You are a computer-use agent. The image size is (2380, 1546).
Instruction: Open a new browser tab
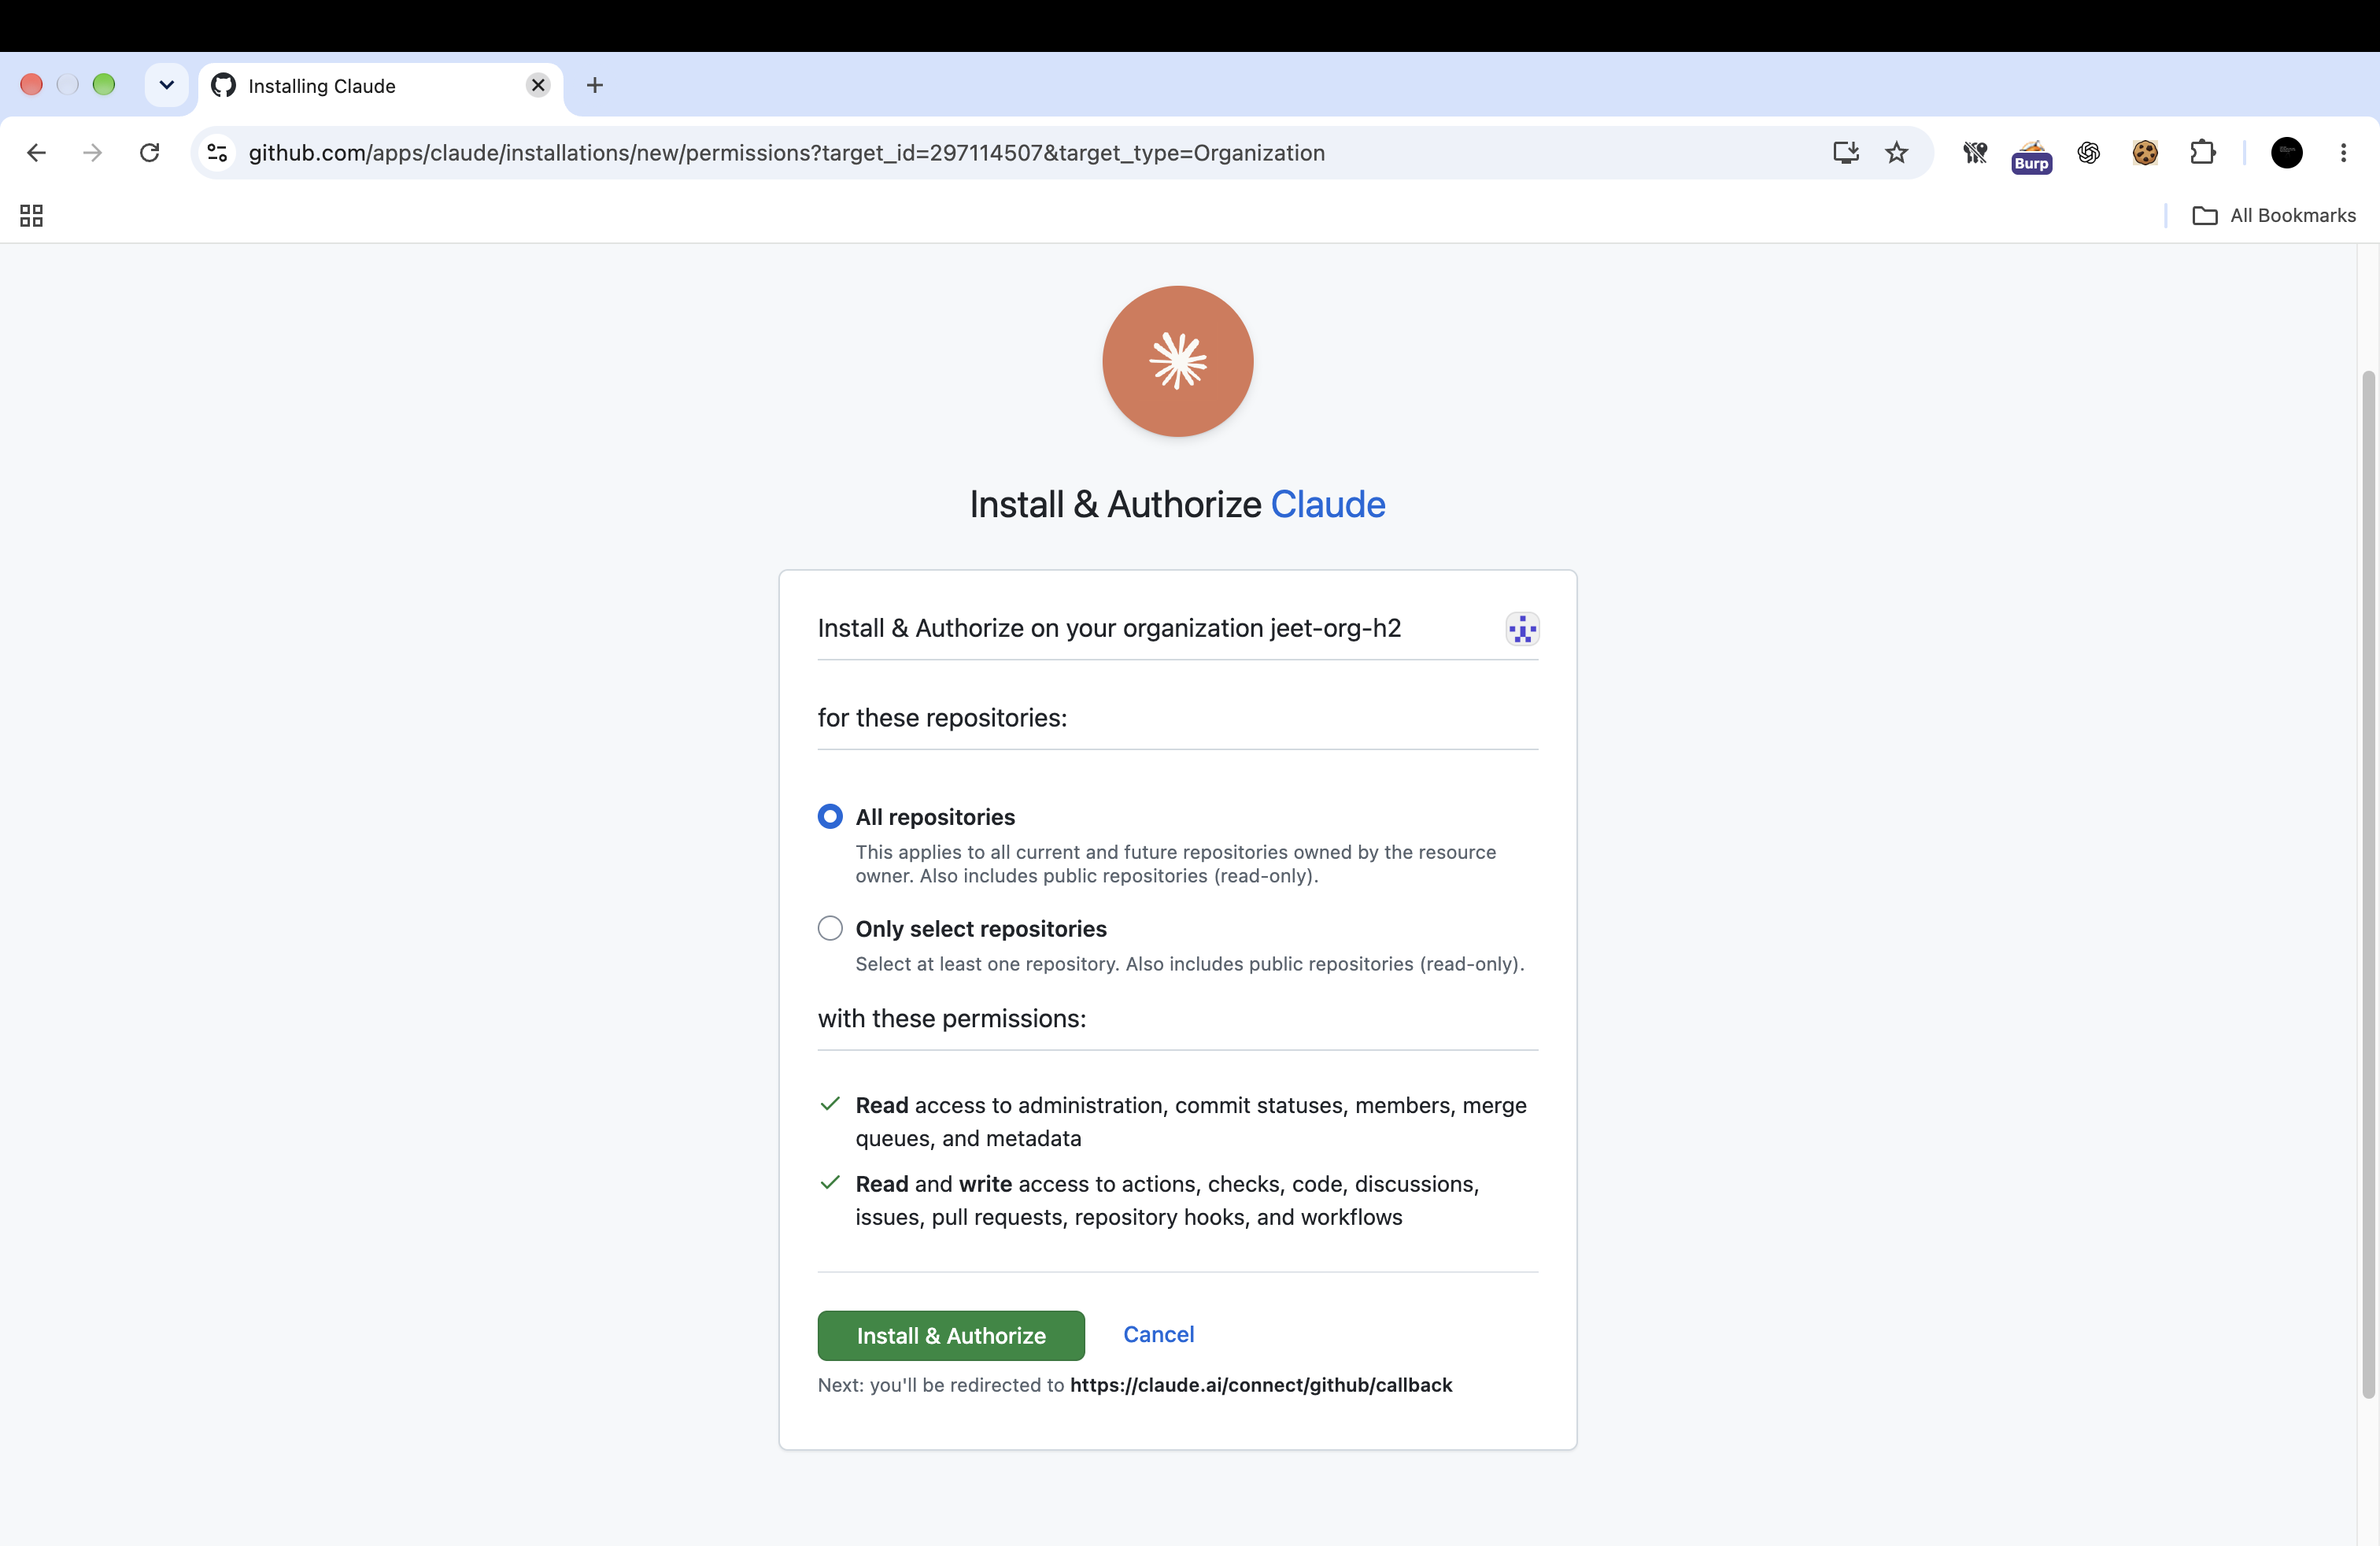click(595, 85)
